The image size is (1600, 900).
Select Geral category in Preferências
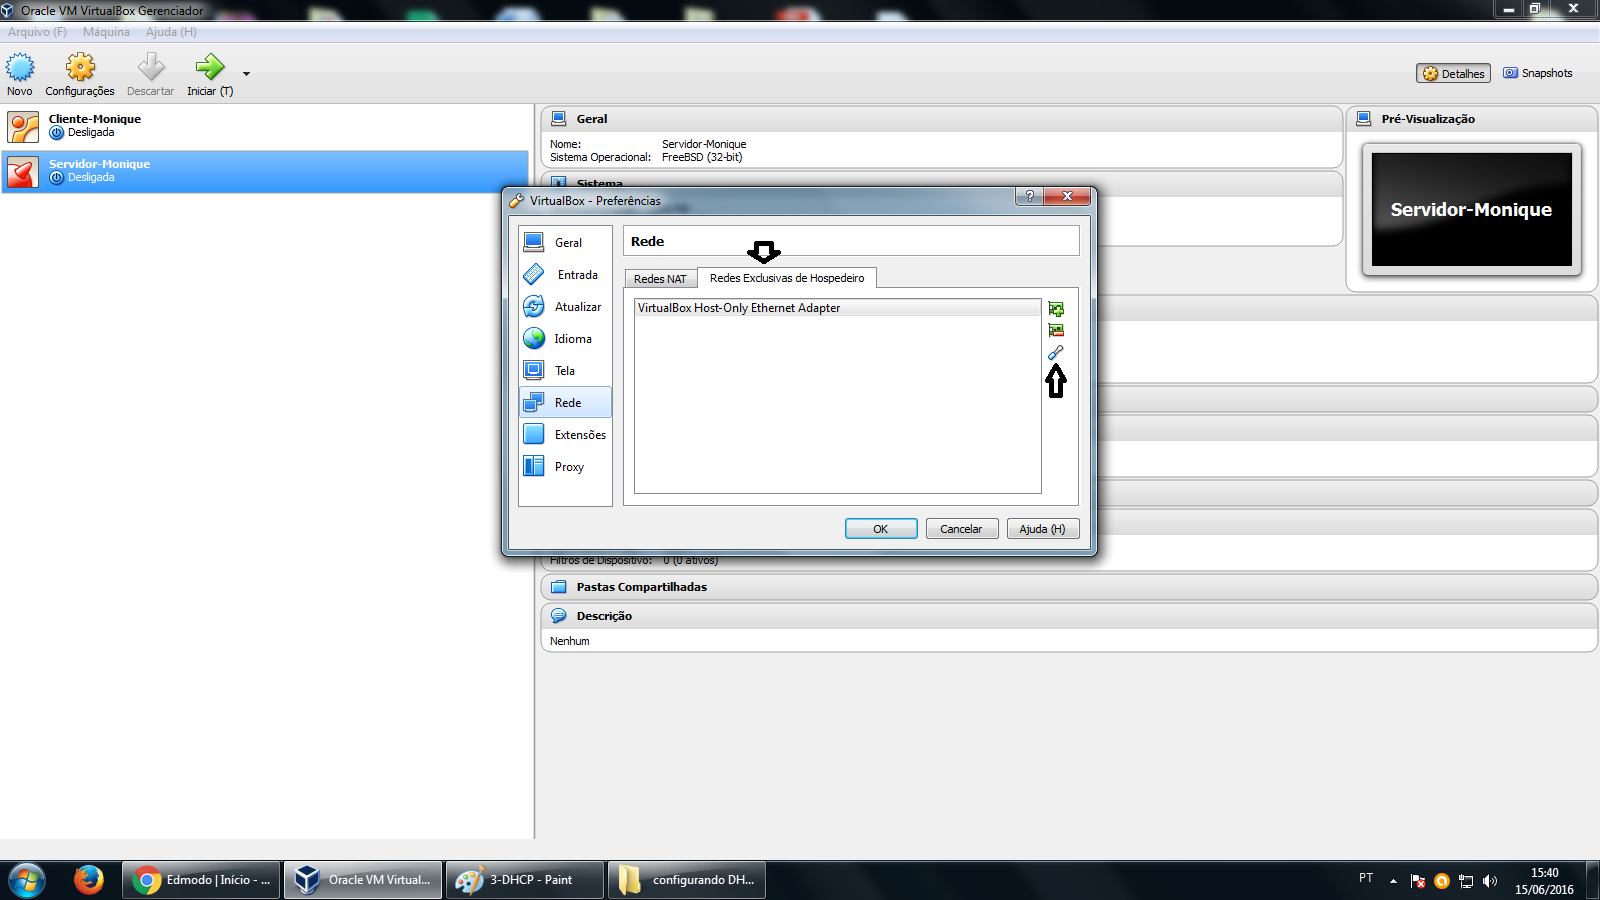[x=565, y=242]
